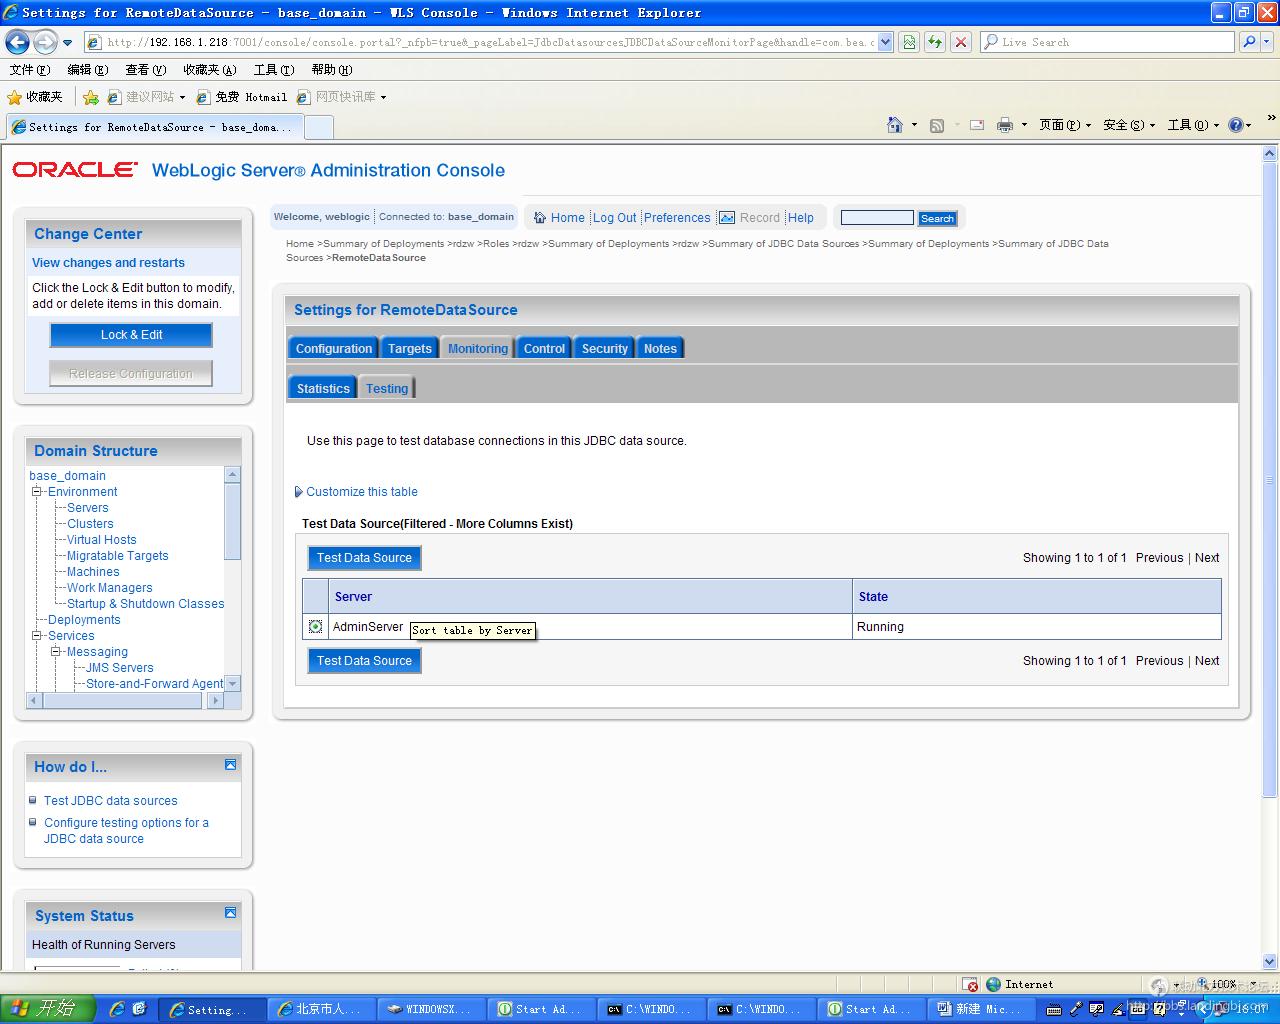
Task: Collapse the Environment tree node
Action: click(37, 492)
